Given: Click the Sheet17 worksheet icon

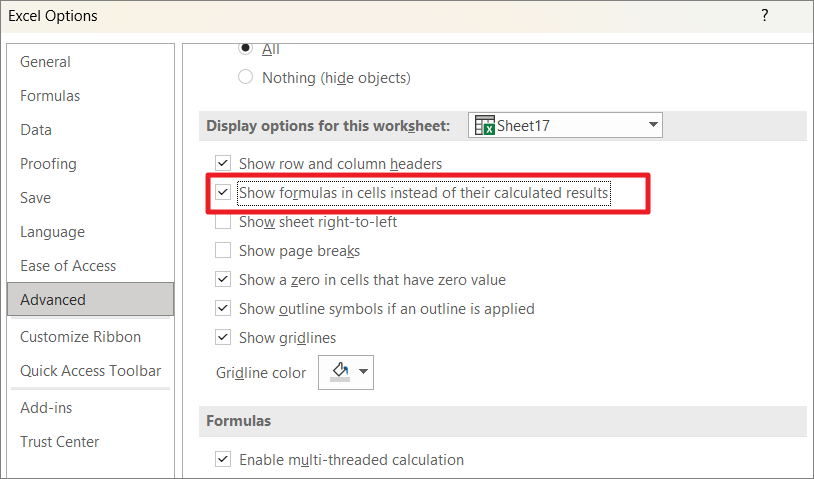Looking at the screenshot, I should point(485,126).
